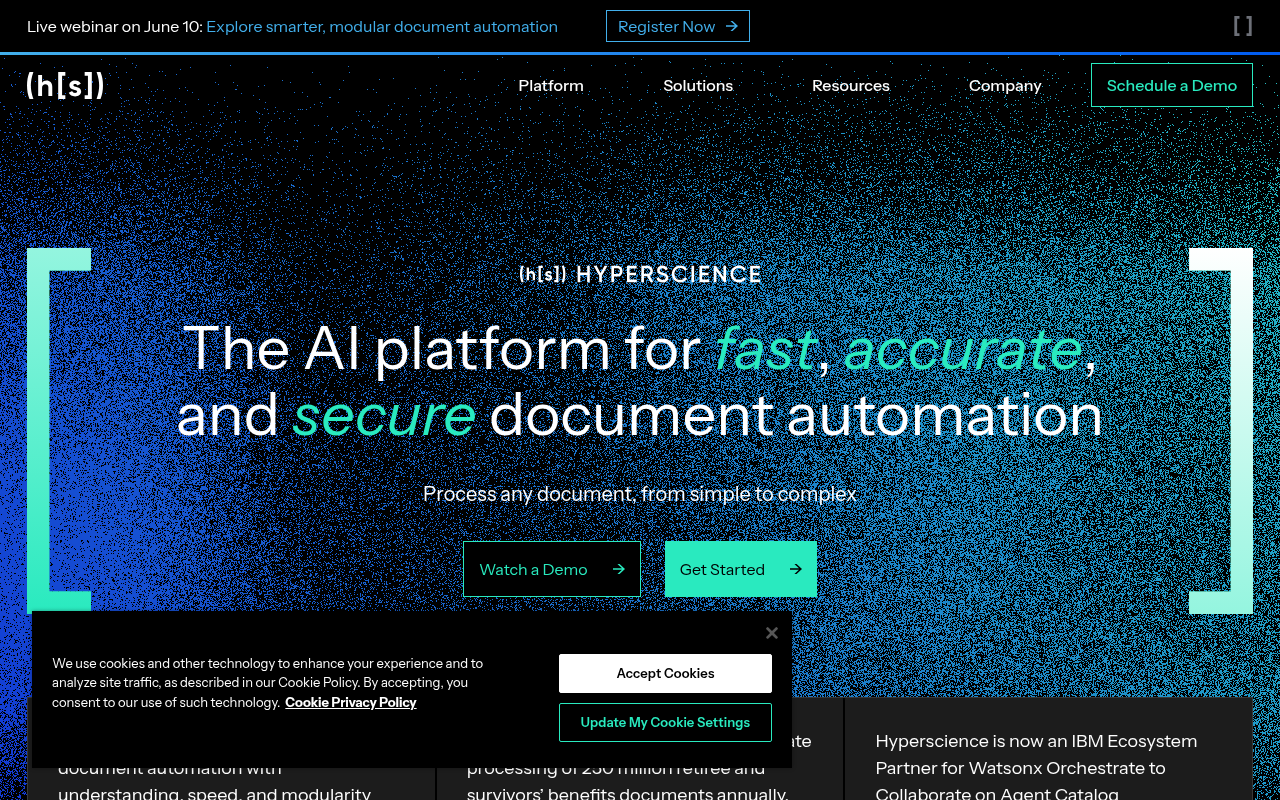Image resolution: width=1280 pixels, height=800 pixels.
Task: Click the (h[s]) logo in the header
Action: click(x=65, y=85)
